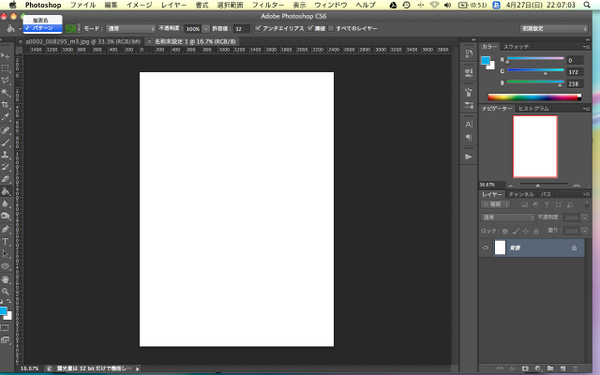This screenshot has width=600, height=375.
Task: Select the Move tool
Action: tap(5, 56)
